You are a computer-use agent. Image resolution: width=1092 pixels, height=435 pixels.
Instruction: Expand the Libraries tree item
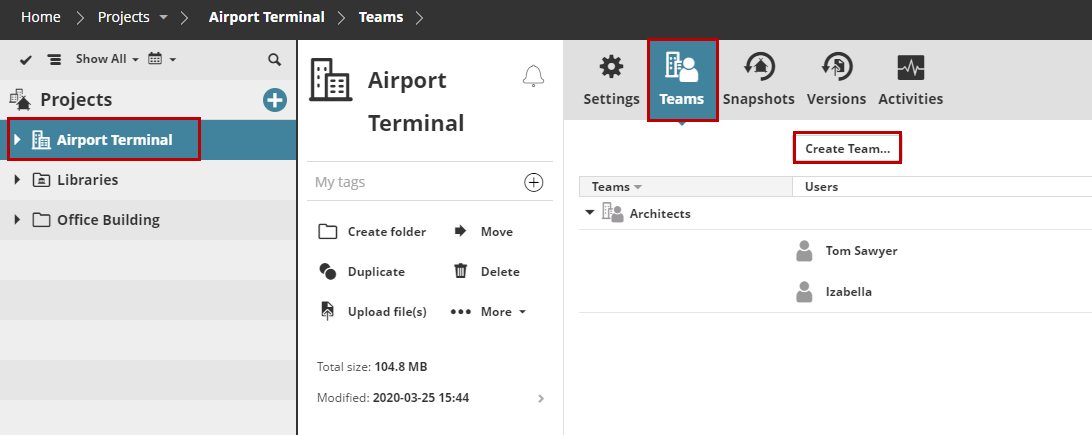17,180
